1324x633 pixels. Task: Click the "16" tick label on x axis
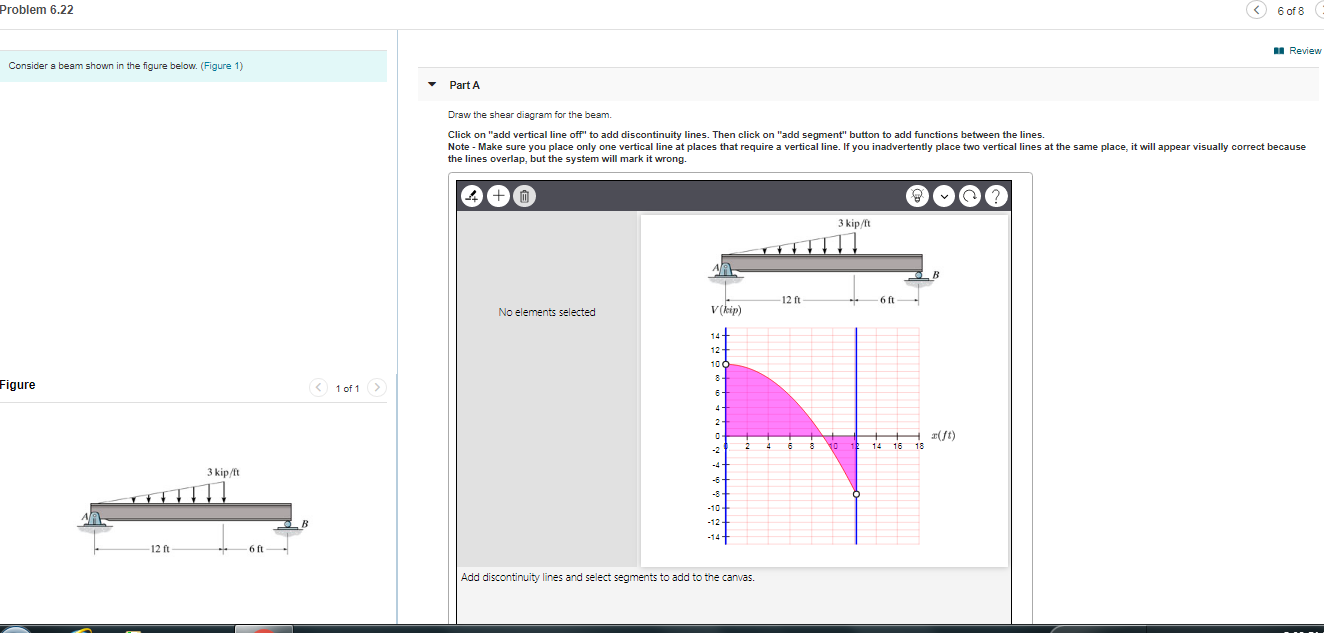click(899, 446)
